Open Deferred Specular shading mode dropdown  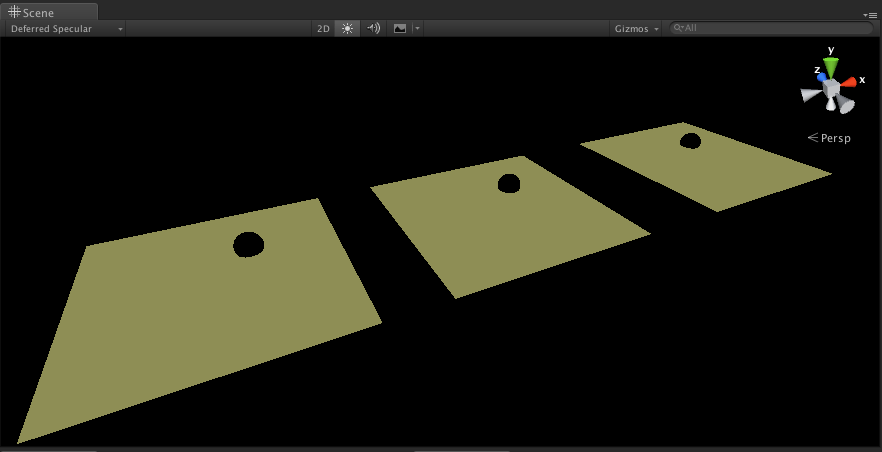pyautogui.click(x=66, y=29)
